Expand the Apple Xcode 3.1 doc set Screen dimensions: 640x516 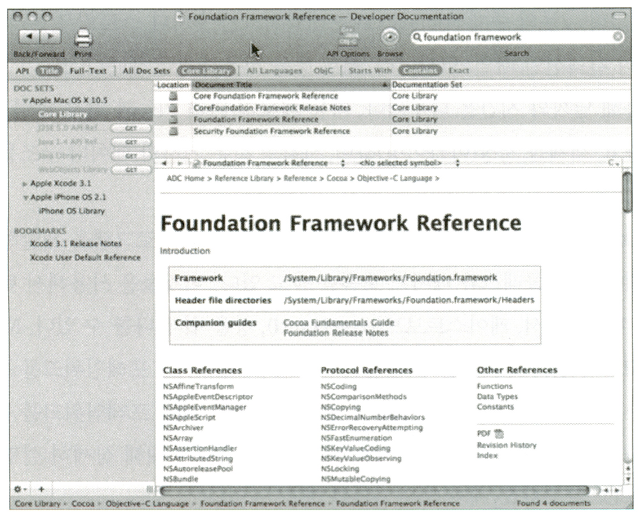(x=25, y=184)
